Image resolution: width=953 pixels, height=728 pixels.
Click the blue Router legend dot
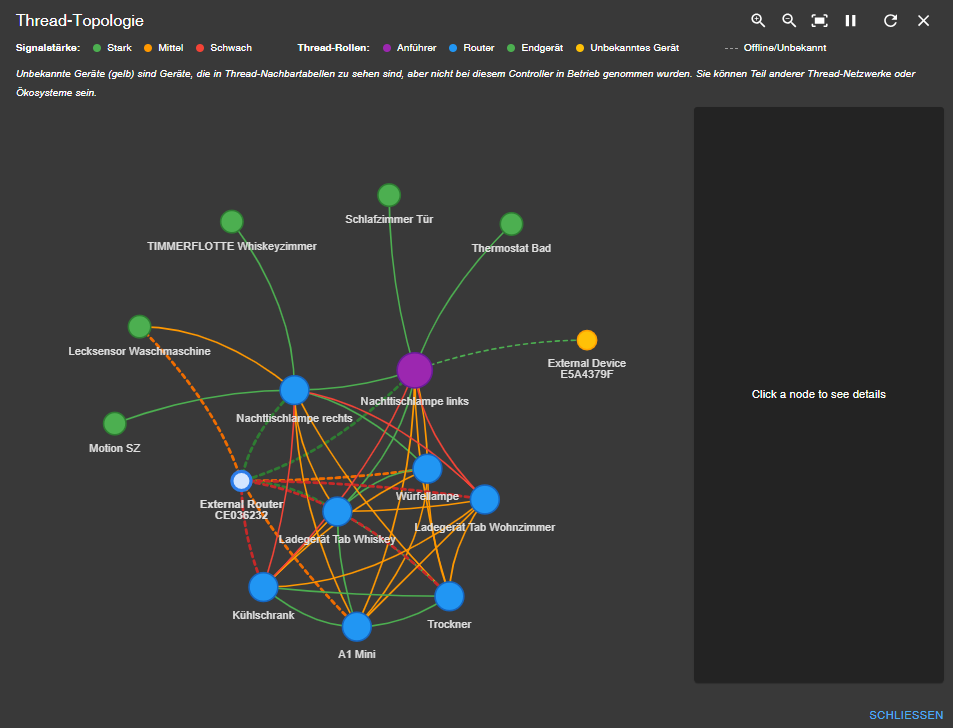(453, 48)
